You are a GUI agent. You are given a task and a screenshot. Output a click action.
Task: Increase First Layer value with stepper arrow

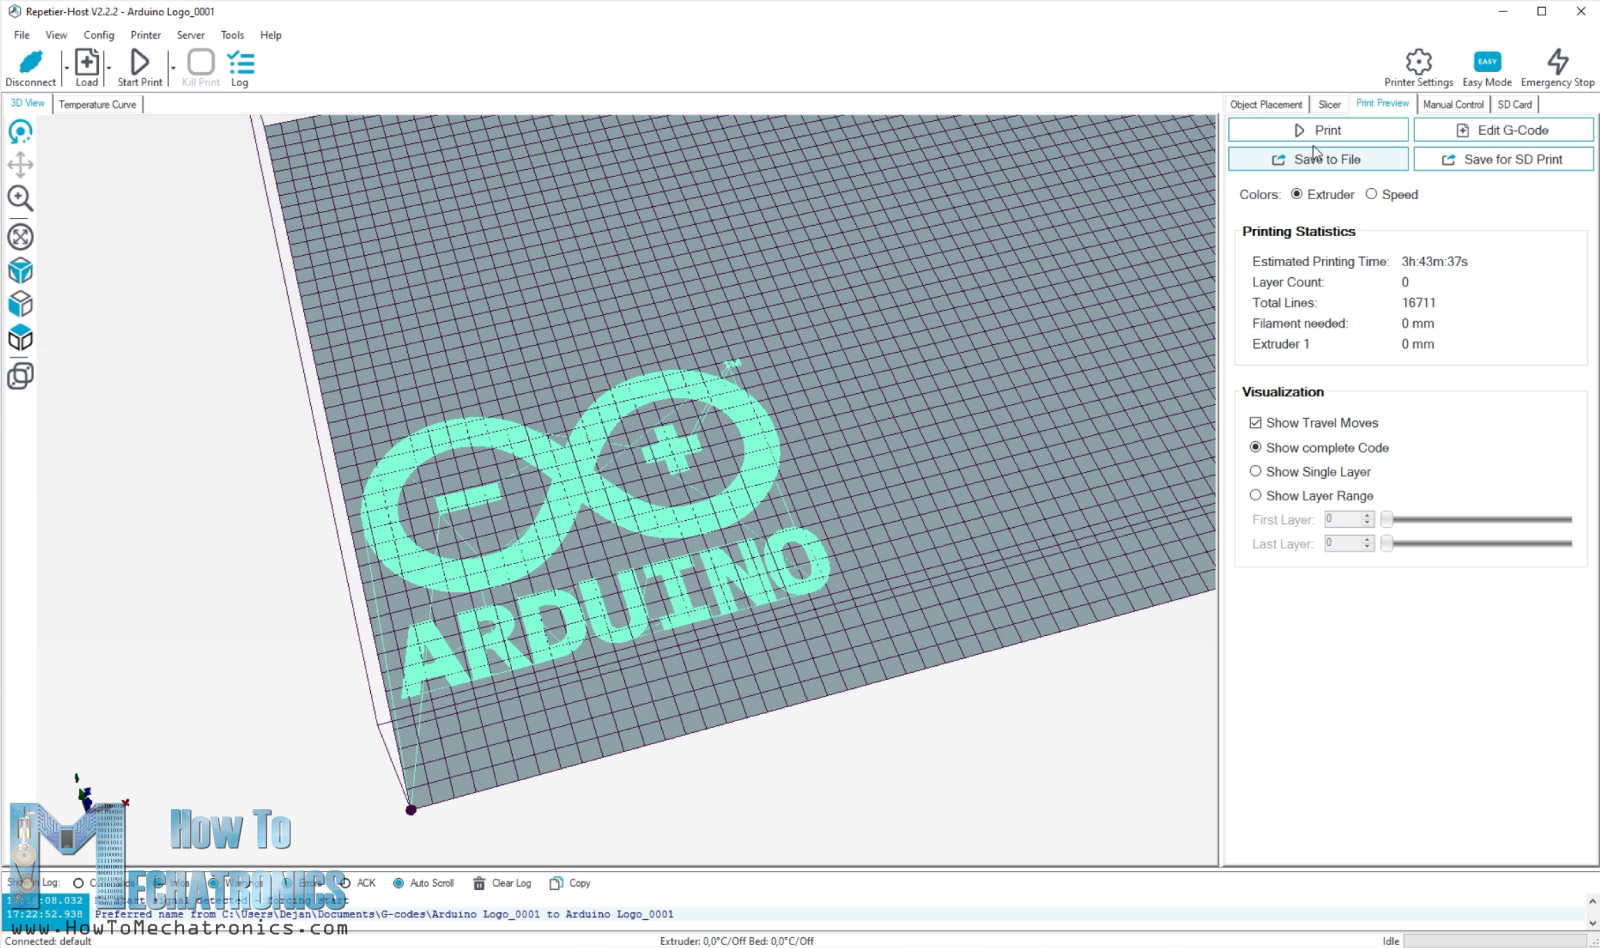click(x=1367, y=515)
